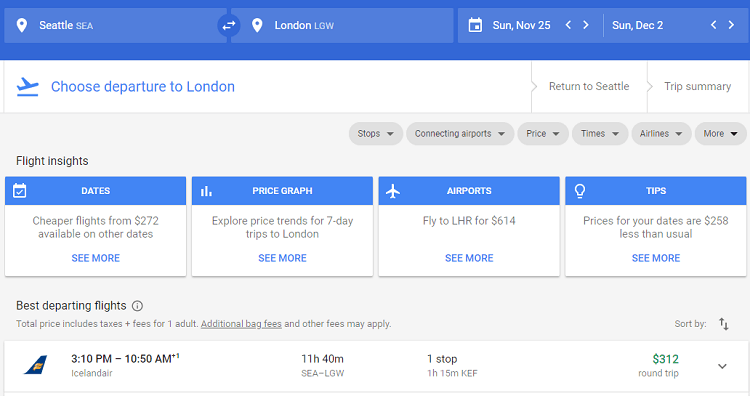Click the calendar icon beside departure date

475,25
